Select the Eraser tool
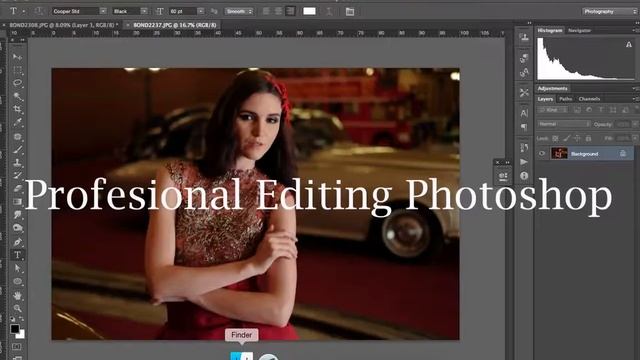 [x=17, y=189]
